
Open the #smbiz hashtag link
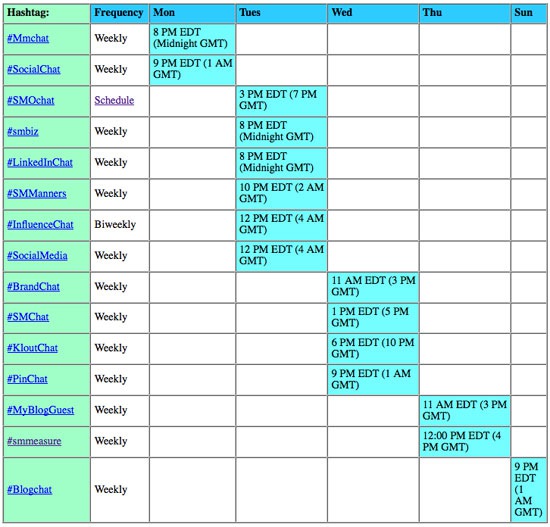point(23,132)
